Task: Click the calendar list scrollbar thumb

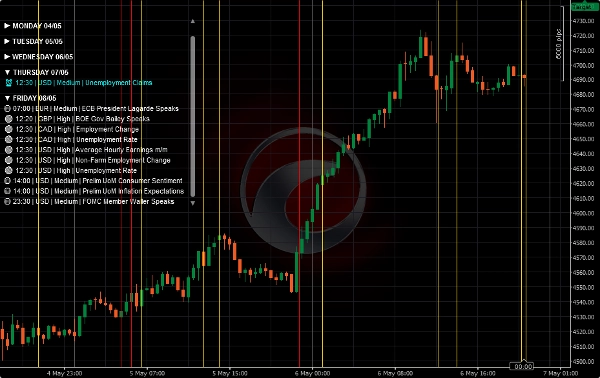Action: [193, 117]
